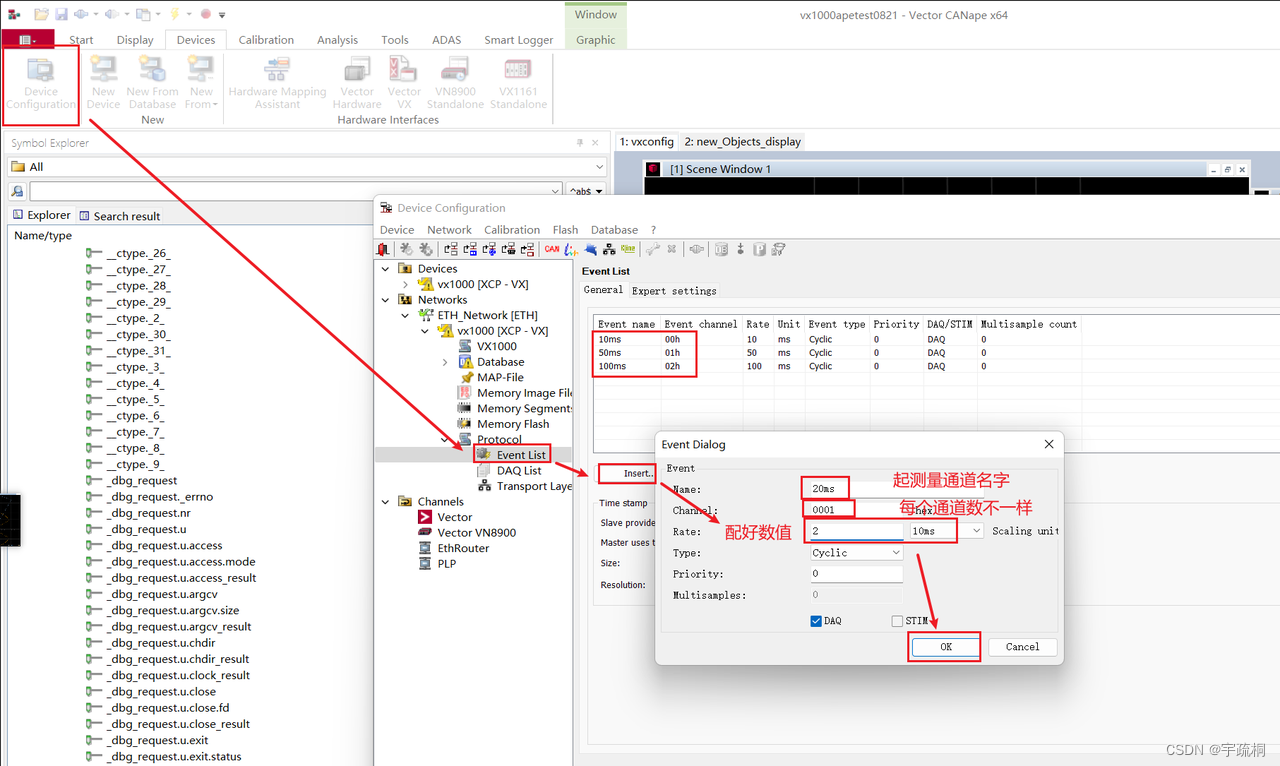Collapse the Networks tree node
The image size is (1280, 766).
[x=386, y=299]
